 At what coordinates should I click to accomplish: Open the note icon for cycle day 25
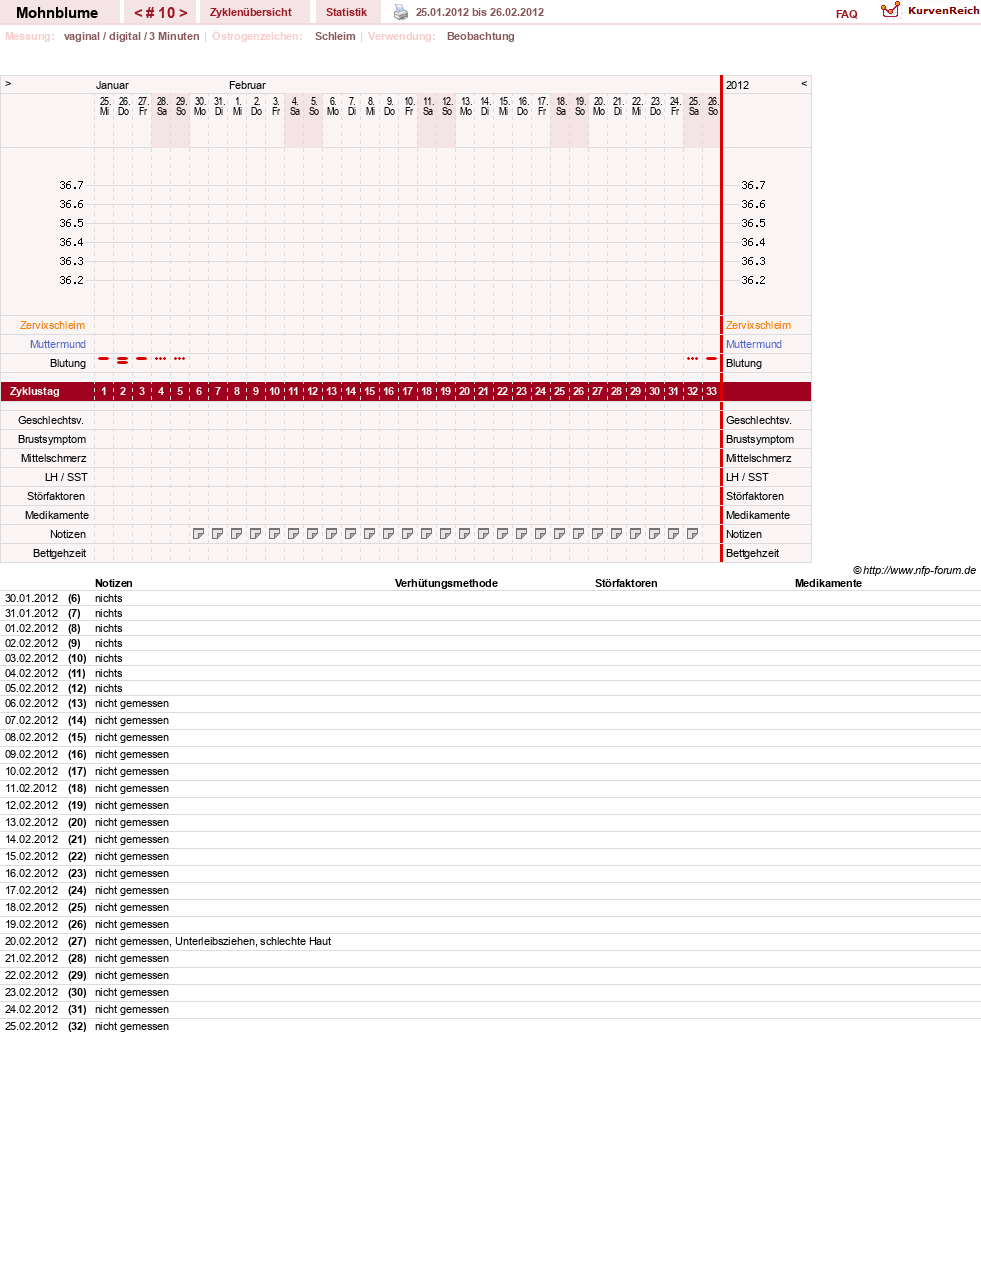pos(559,534)
